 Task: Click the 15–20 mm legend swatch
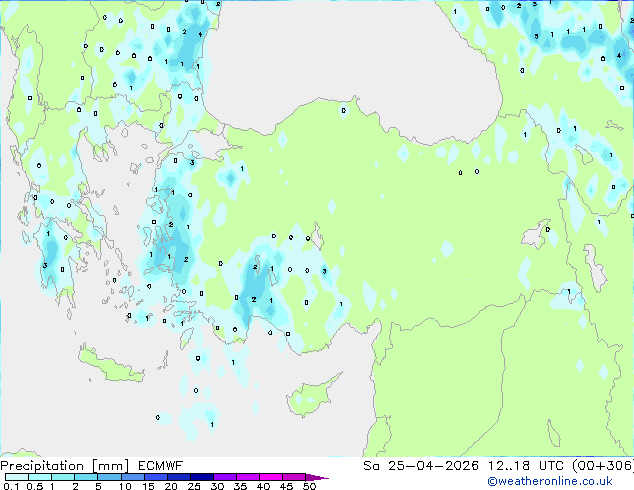click(155, 477)
